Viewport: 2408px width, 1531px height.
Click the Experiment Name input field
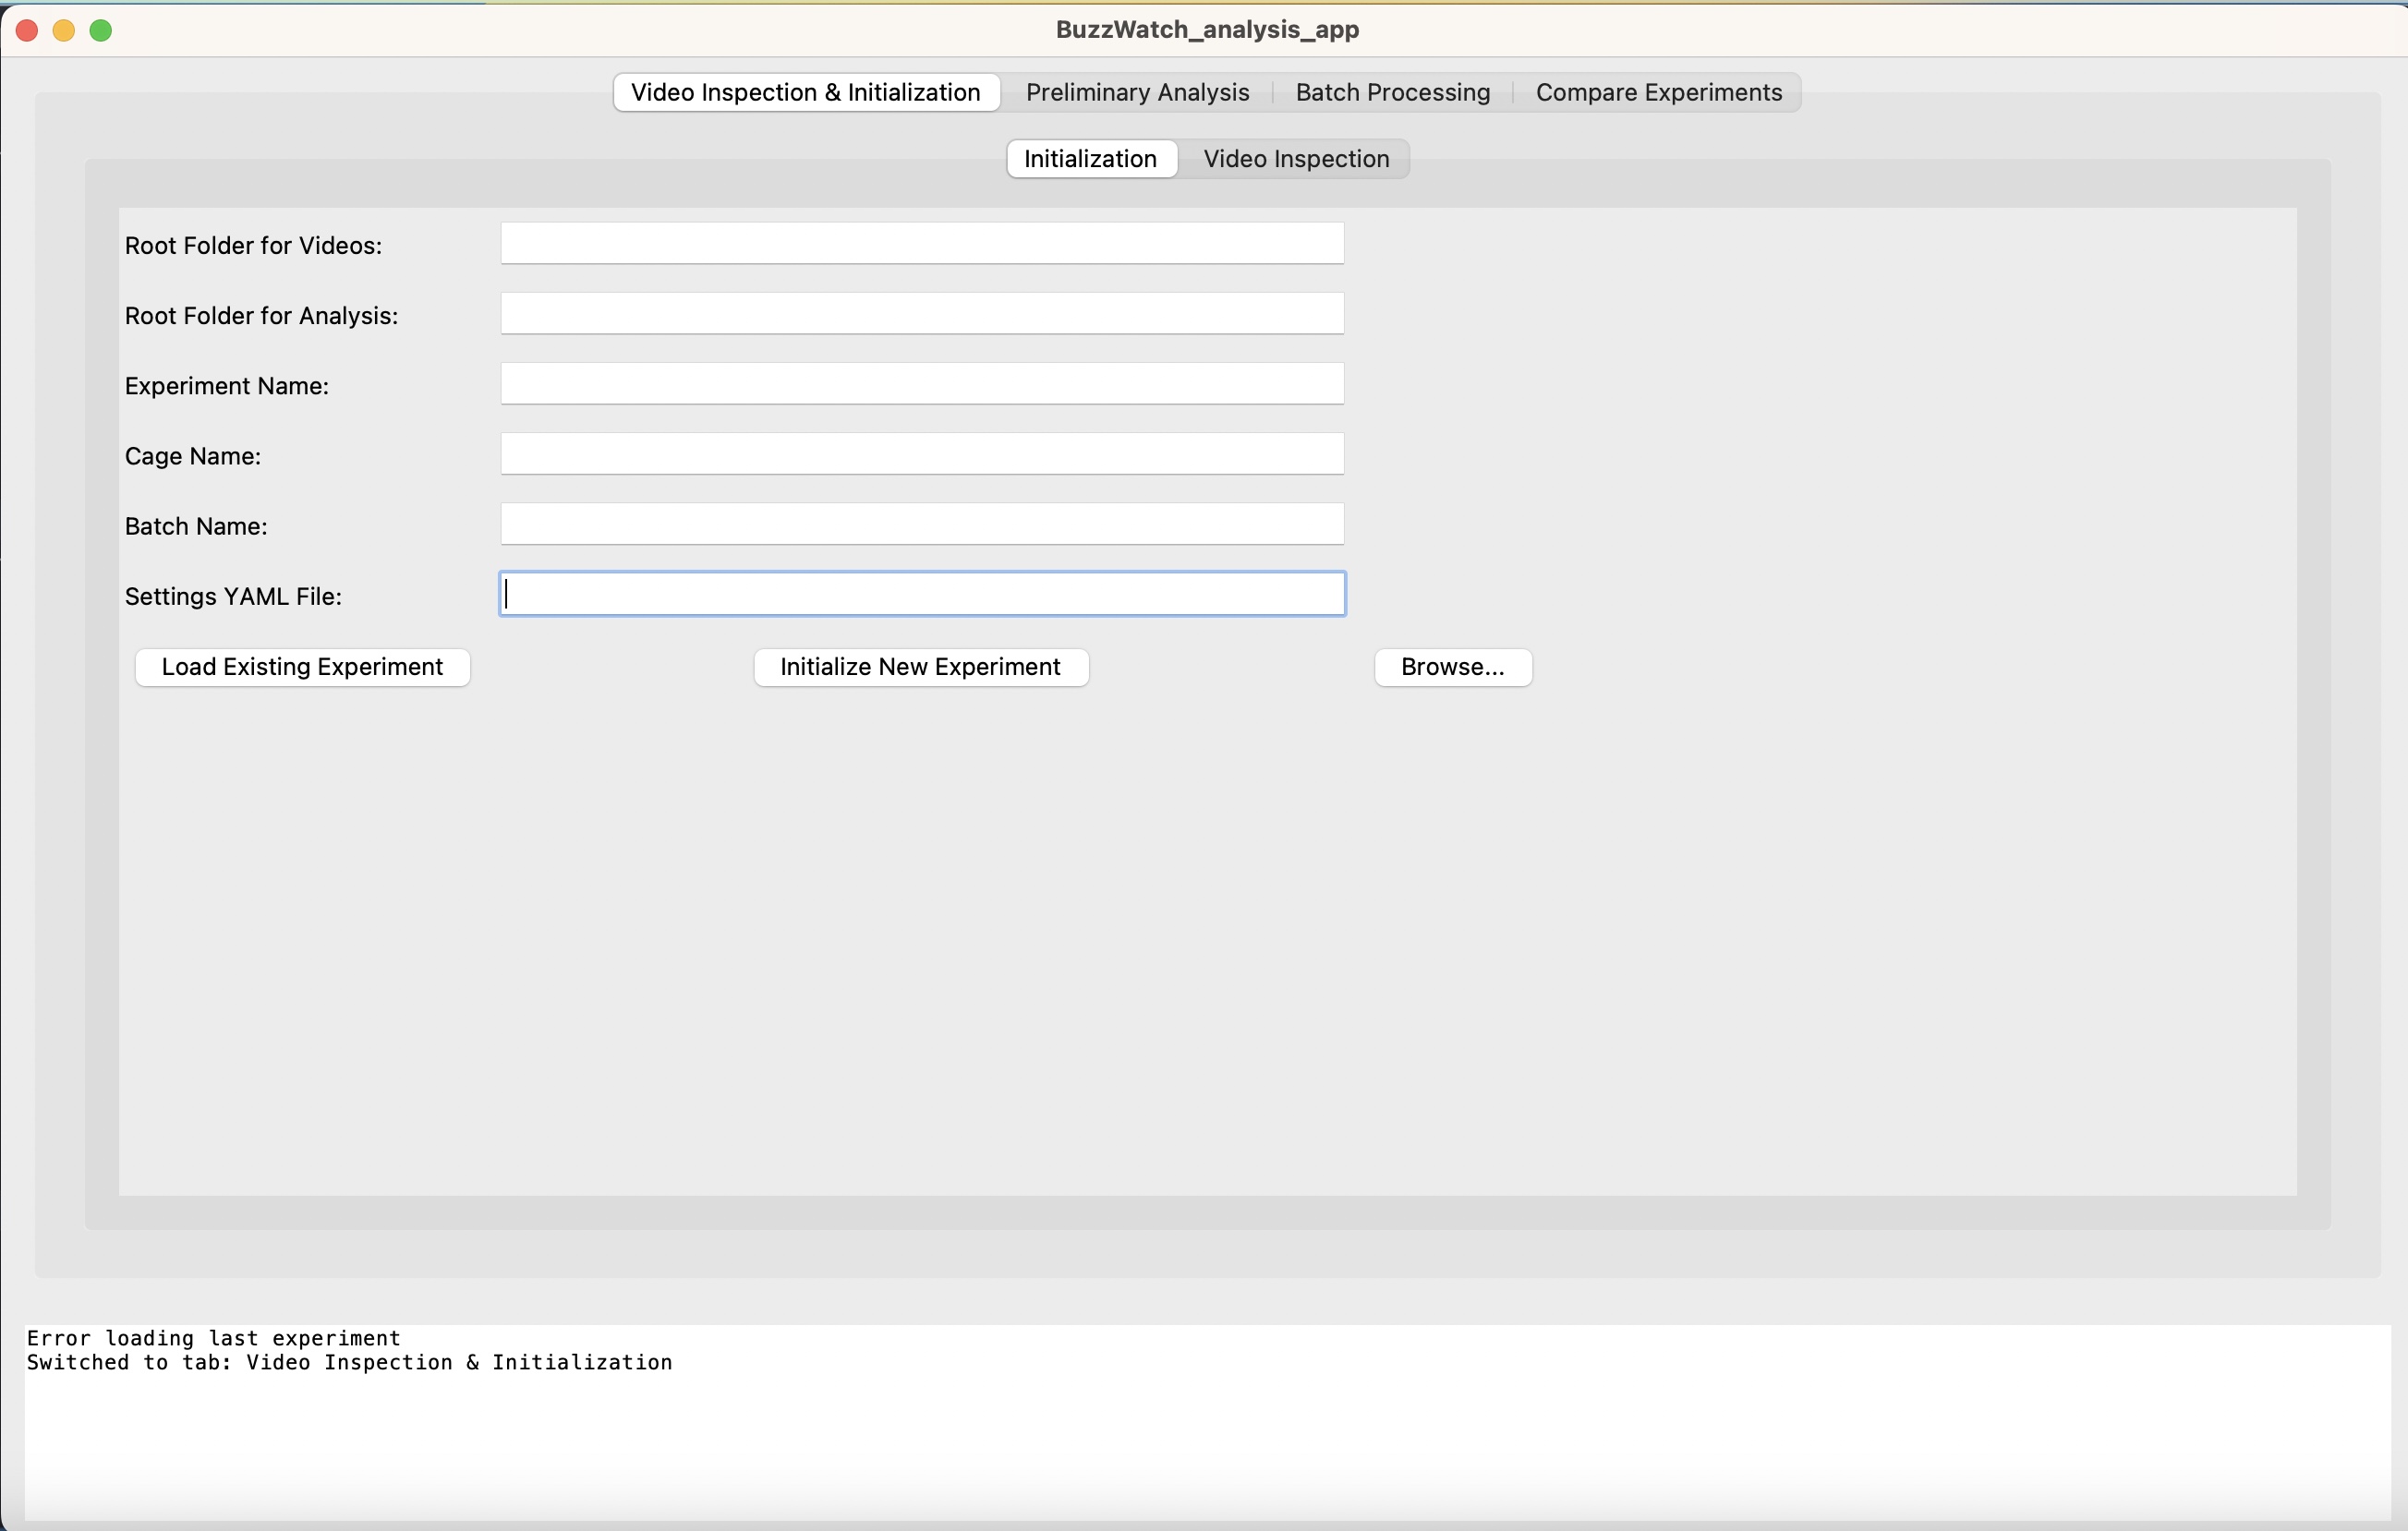pos(922,384)
